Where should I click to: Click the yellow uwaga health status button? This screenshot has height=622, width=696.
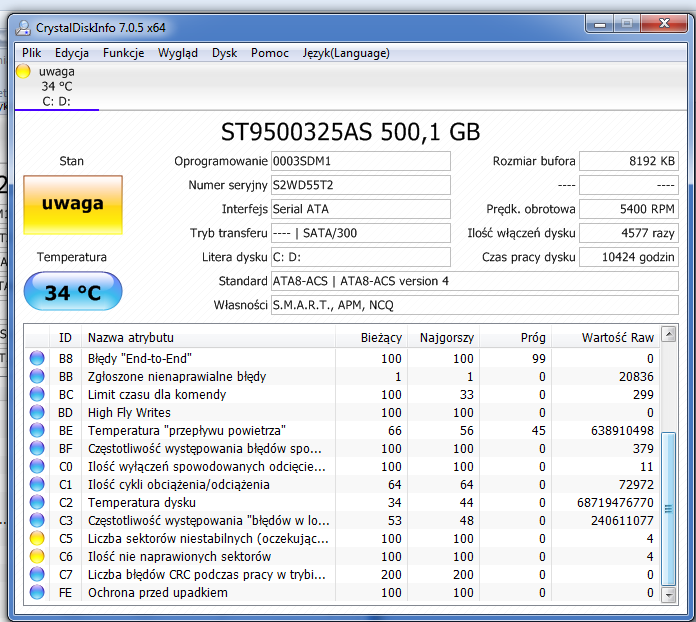(x=73, y=205)
